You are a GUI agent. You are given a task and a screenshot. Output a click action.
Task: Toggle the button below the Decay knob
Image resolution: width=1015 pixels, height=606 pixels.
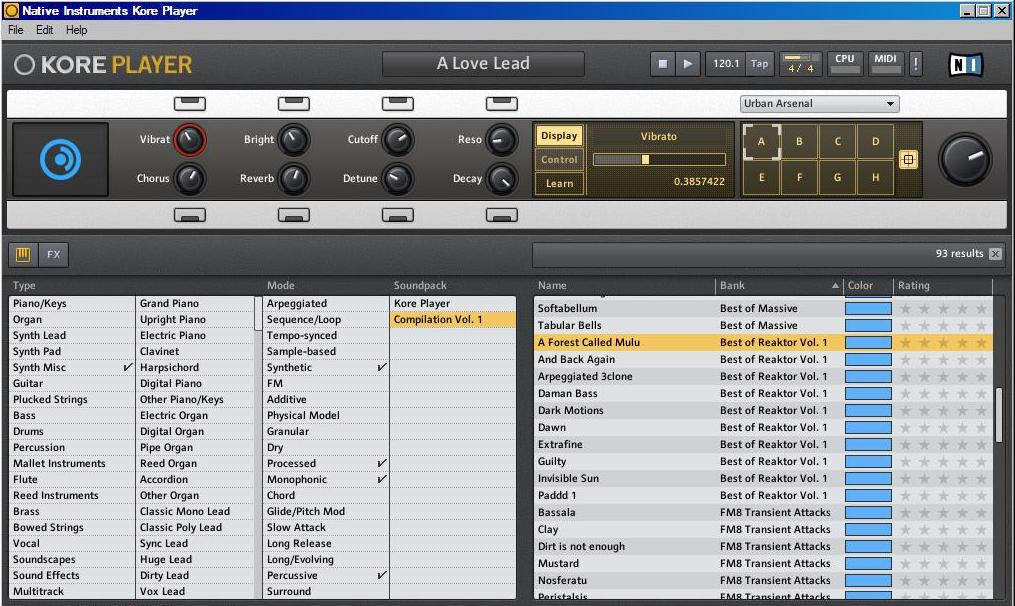click(x=502, y=215)
